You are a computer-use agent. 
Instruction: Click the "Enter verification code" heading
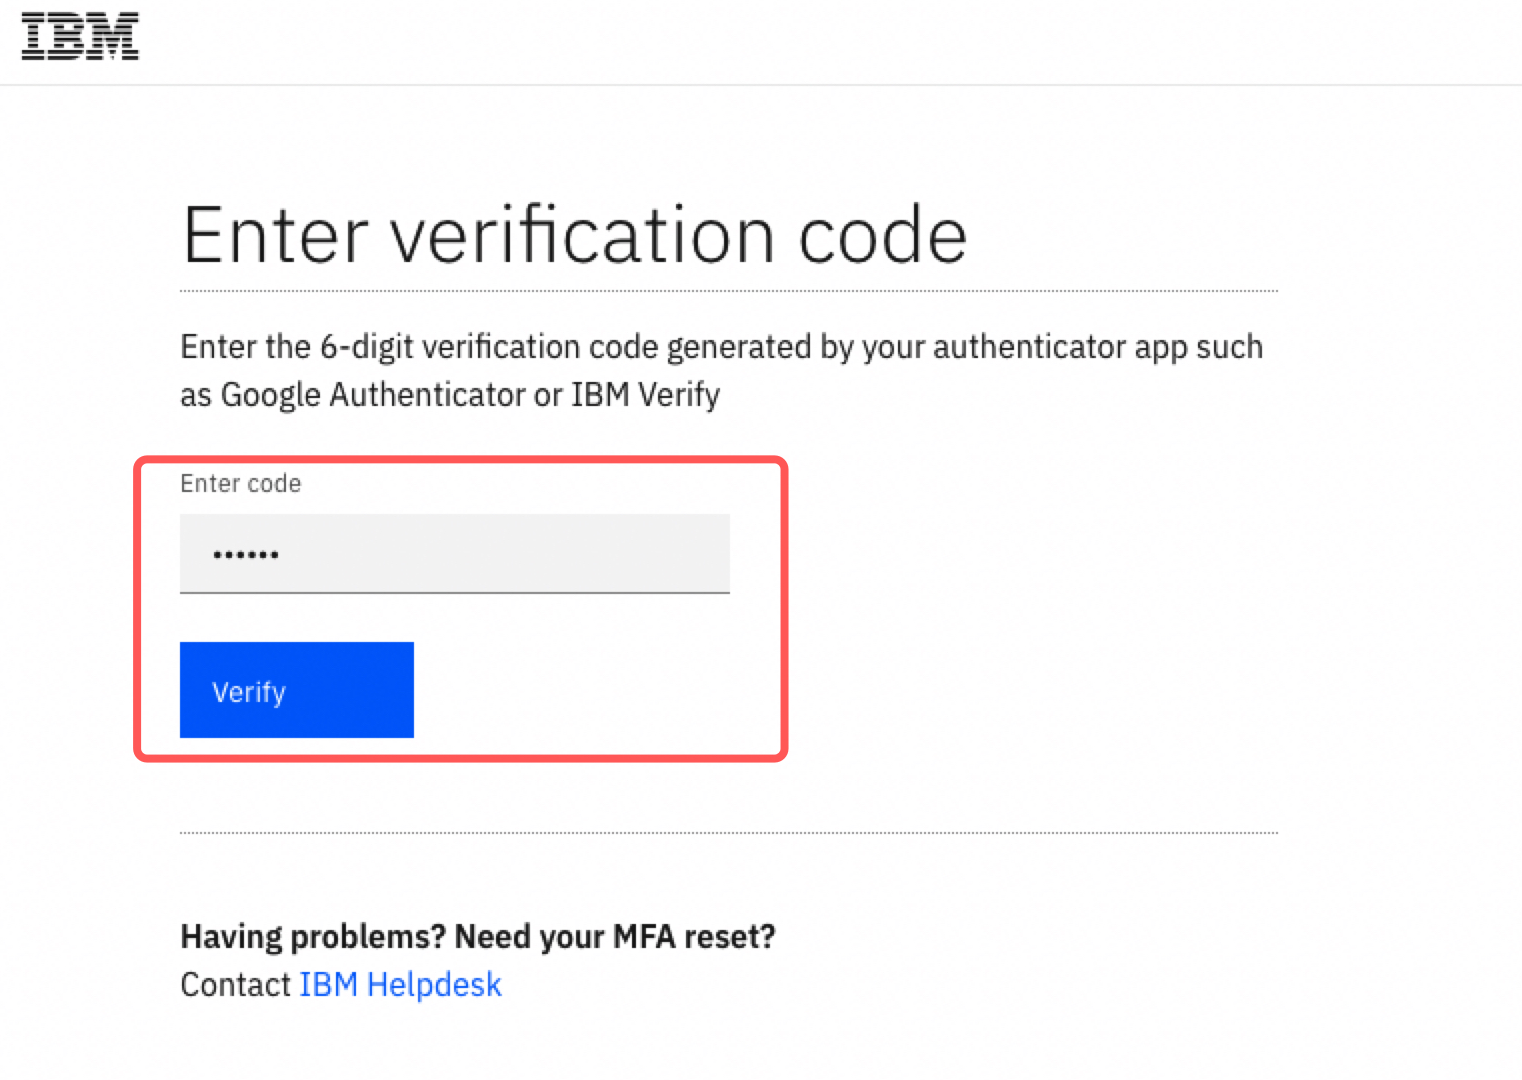tap(575, 236)
